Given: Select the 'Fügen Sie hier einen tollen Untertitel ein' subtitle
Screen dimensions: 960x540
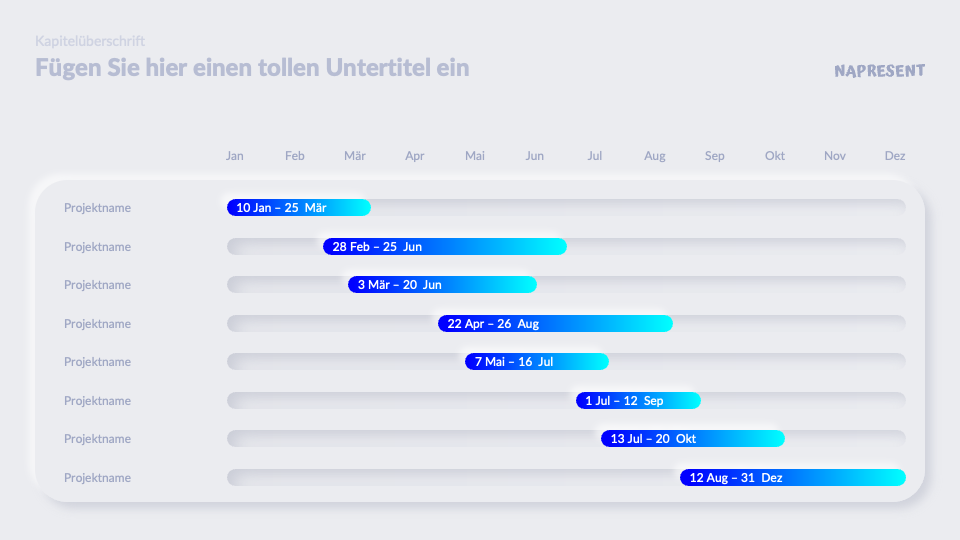Looking at the screenshot, I should click(x=252, y=68).
